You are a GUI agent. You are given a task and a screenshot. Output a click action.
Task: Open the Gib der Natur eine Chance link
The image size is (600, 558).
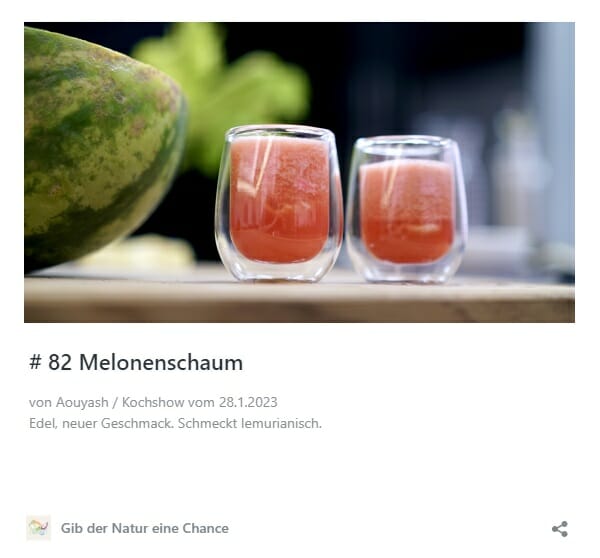[x=145, y=528]
